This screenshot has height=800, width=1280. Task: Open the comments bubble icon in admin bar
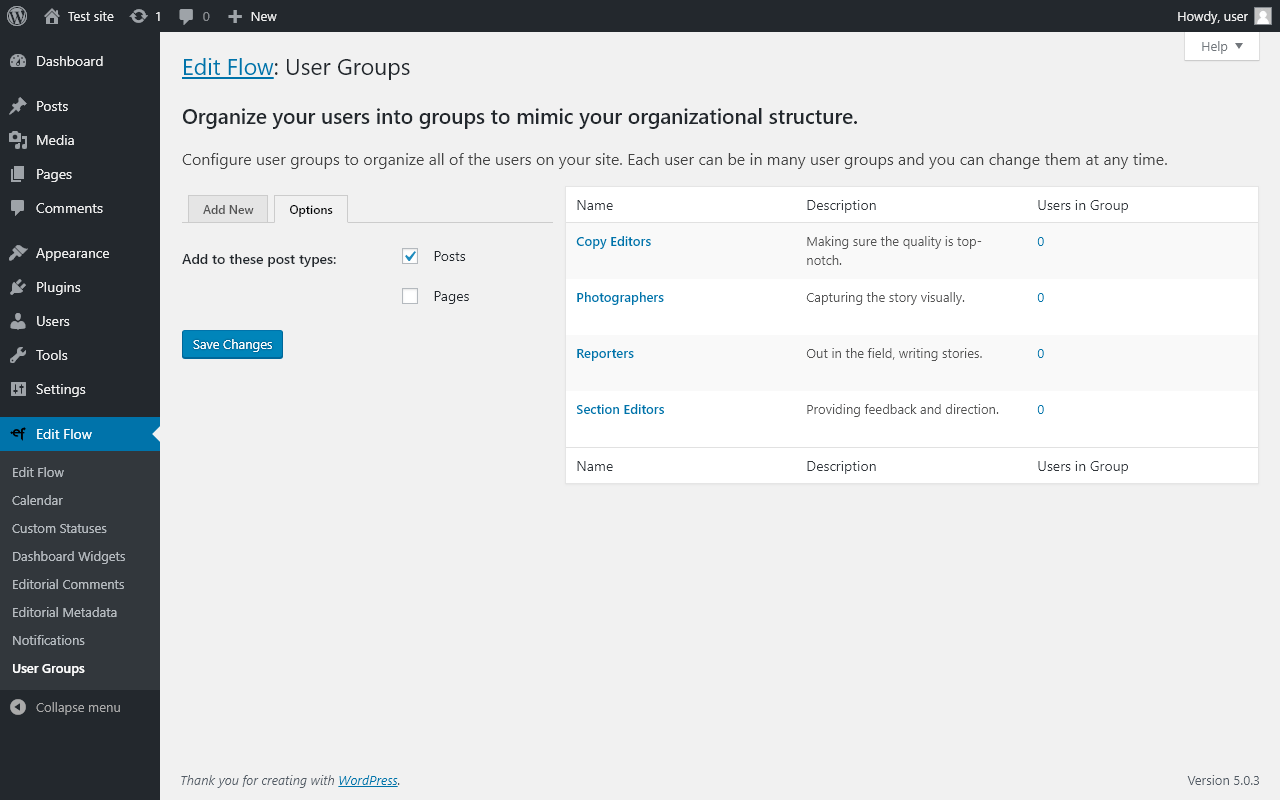click(x=186, y=16)
